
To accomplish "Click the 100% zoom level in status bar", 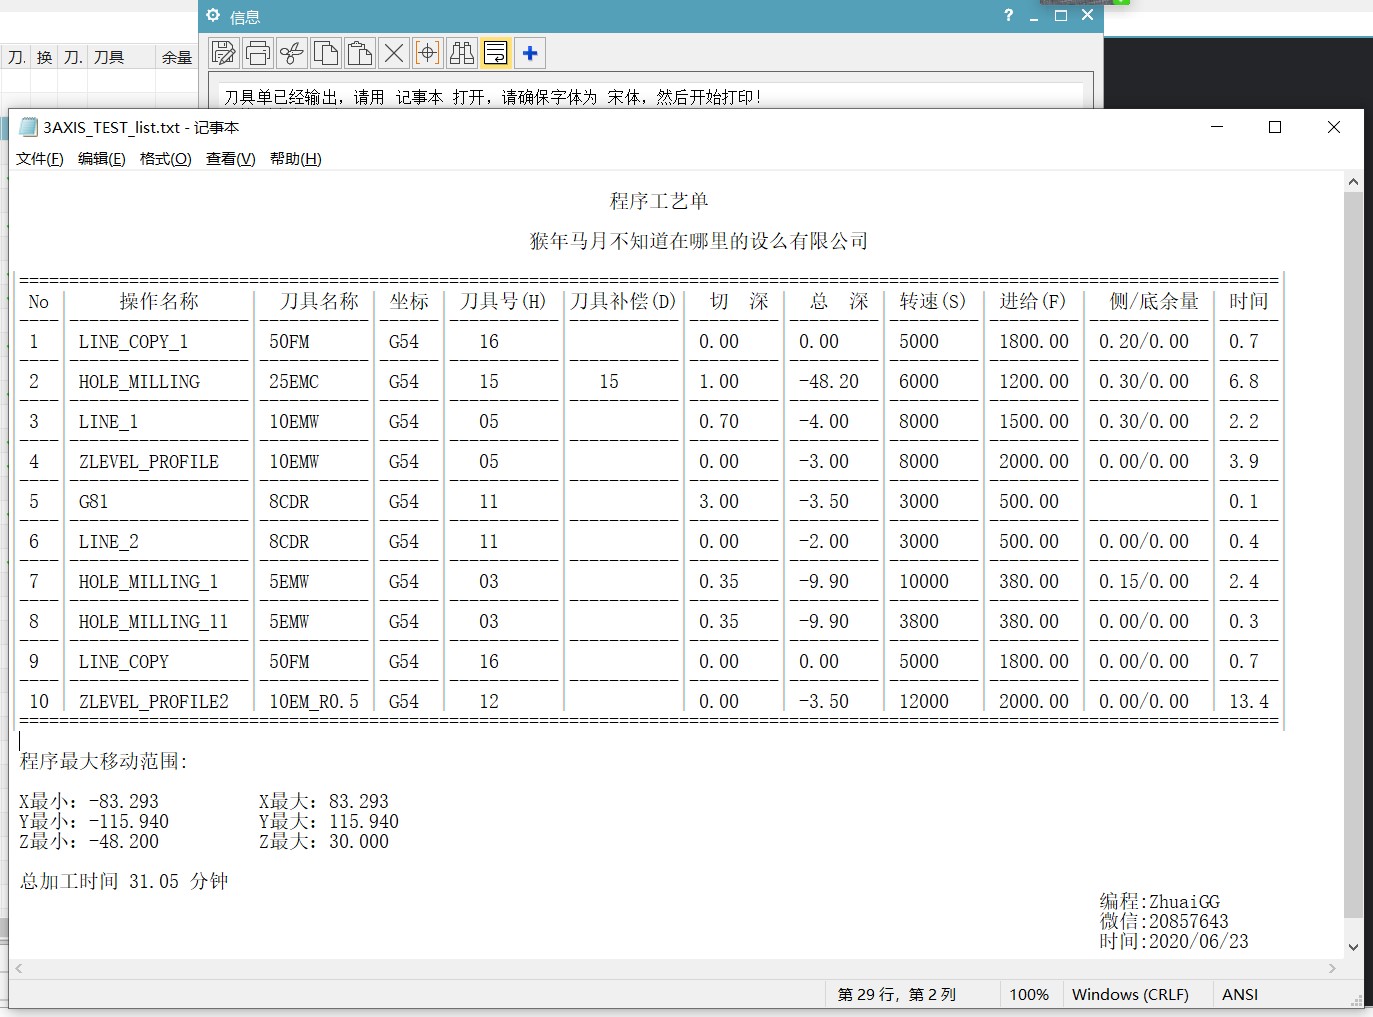I will [x=1029, y=994].
